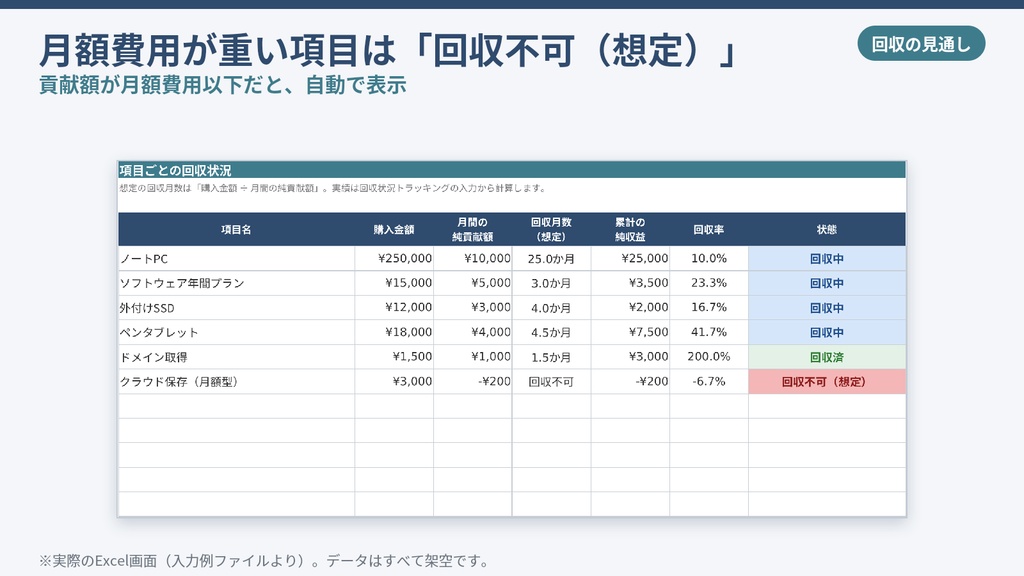Click the 4.0か月 payback cell
The height and width of the screenshot is (576, 1024).
pyautogui.click(x=551, y=308)
